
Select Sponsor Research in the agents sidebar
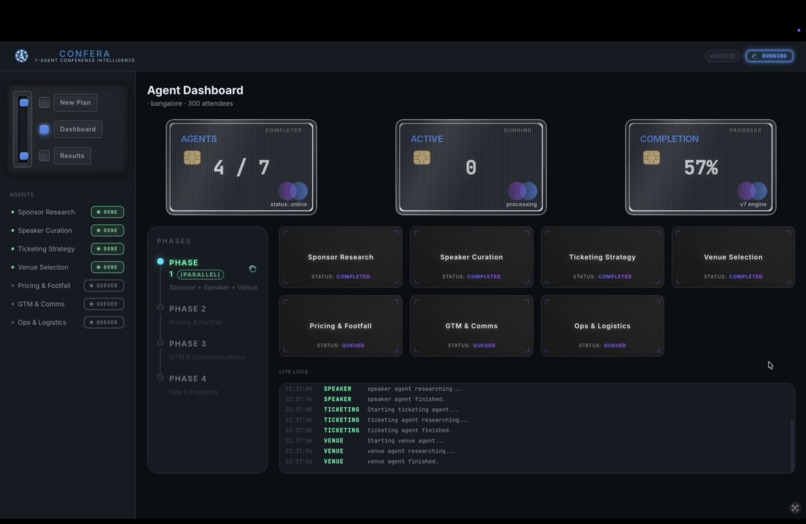point(46,212)
